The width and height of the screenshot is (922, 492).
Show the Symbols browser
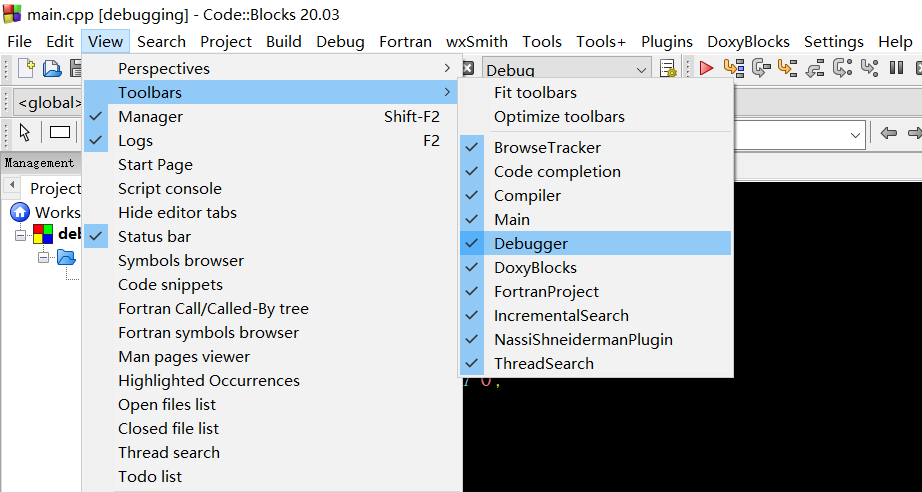pos(271,260)
